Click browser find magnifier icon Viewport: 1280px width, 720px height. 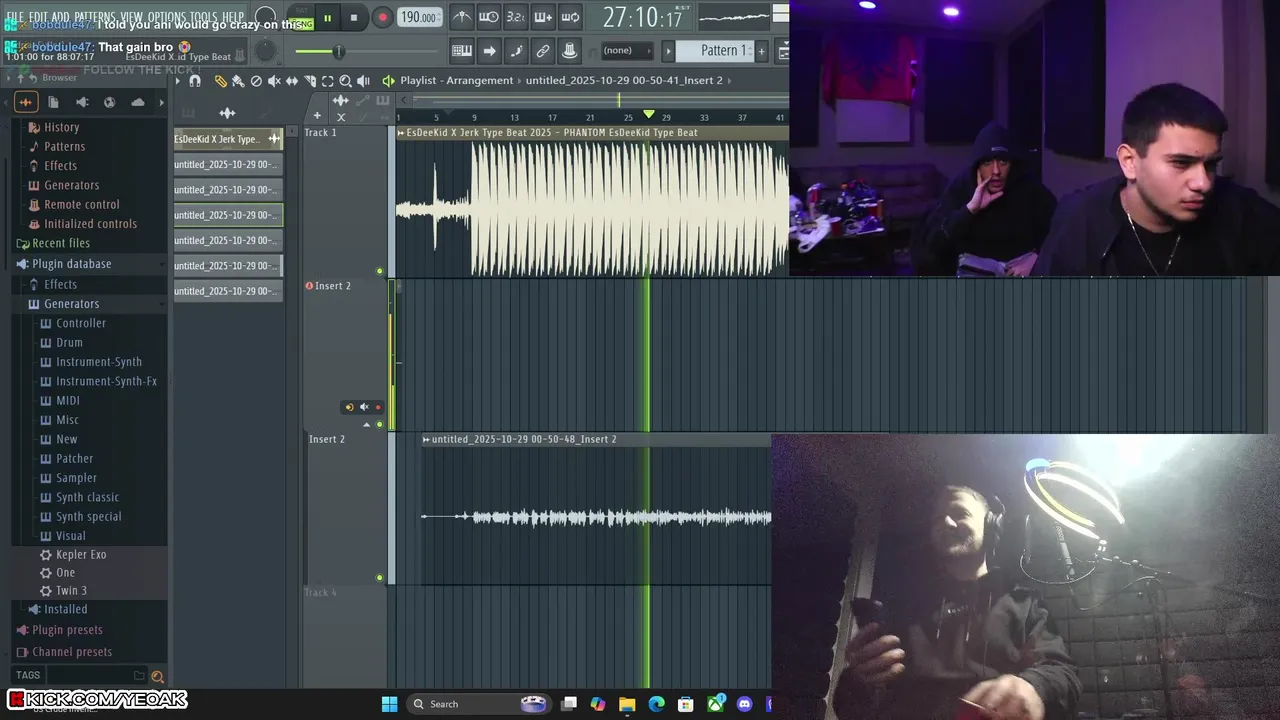(x=157, y=677)
